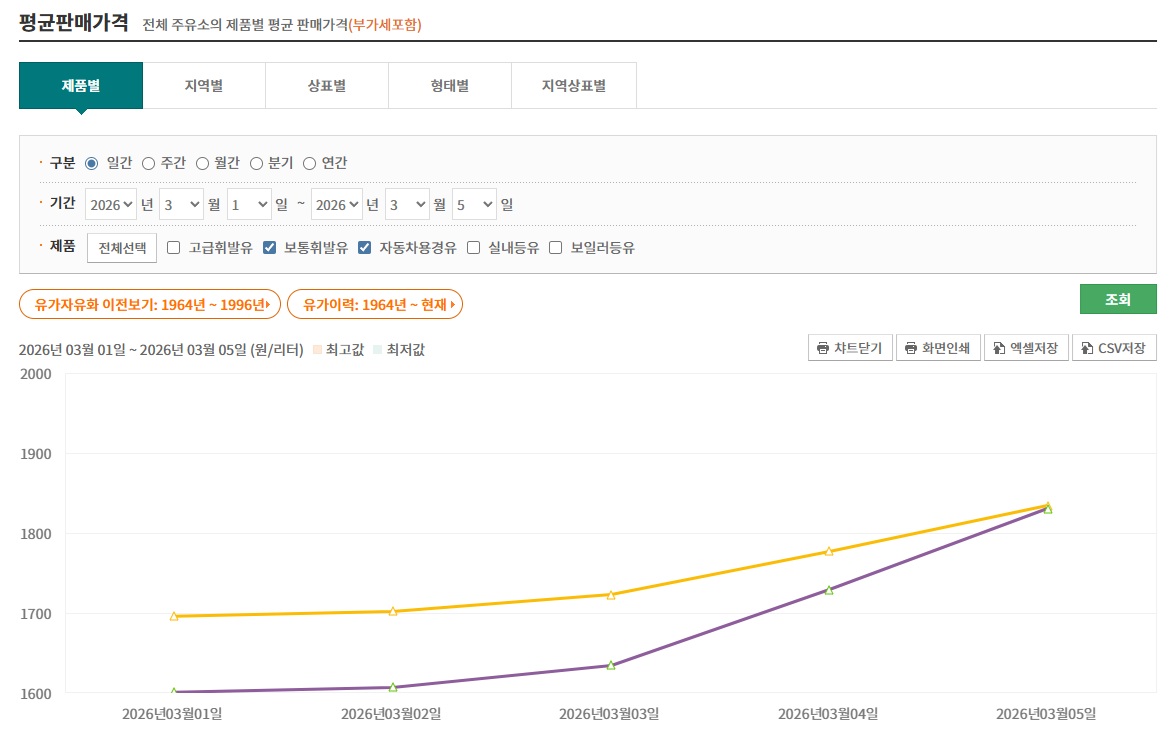This screenshot has width=1172, height=730.
Task: Check the 고급휘발유 checkbox
Action: [x=173, y=248]
